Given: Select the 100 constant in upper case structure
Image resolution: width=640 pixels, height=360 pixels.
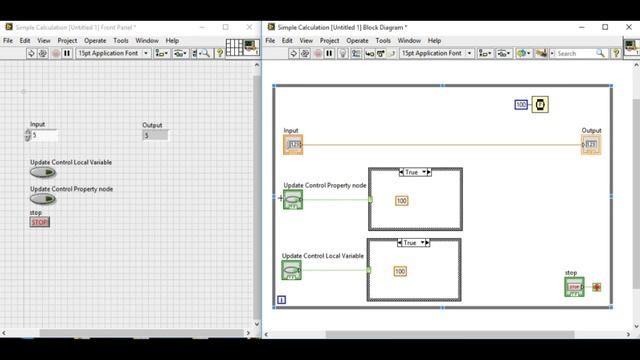Looking at the screenshot, I should coord(402,200).
